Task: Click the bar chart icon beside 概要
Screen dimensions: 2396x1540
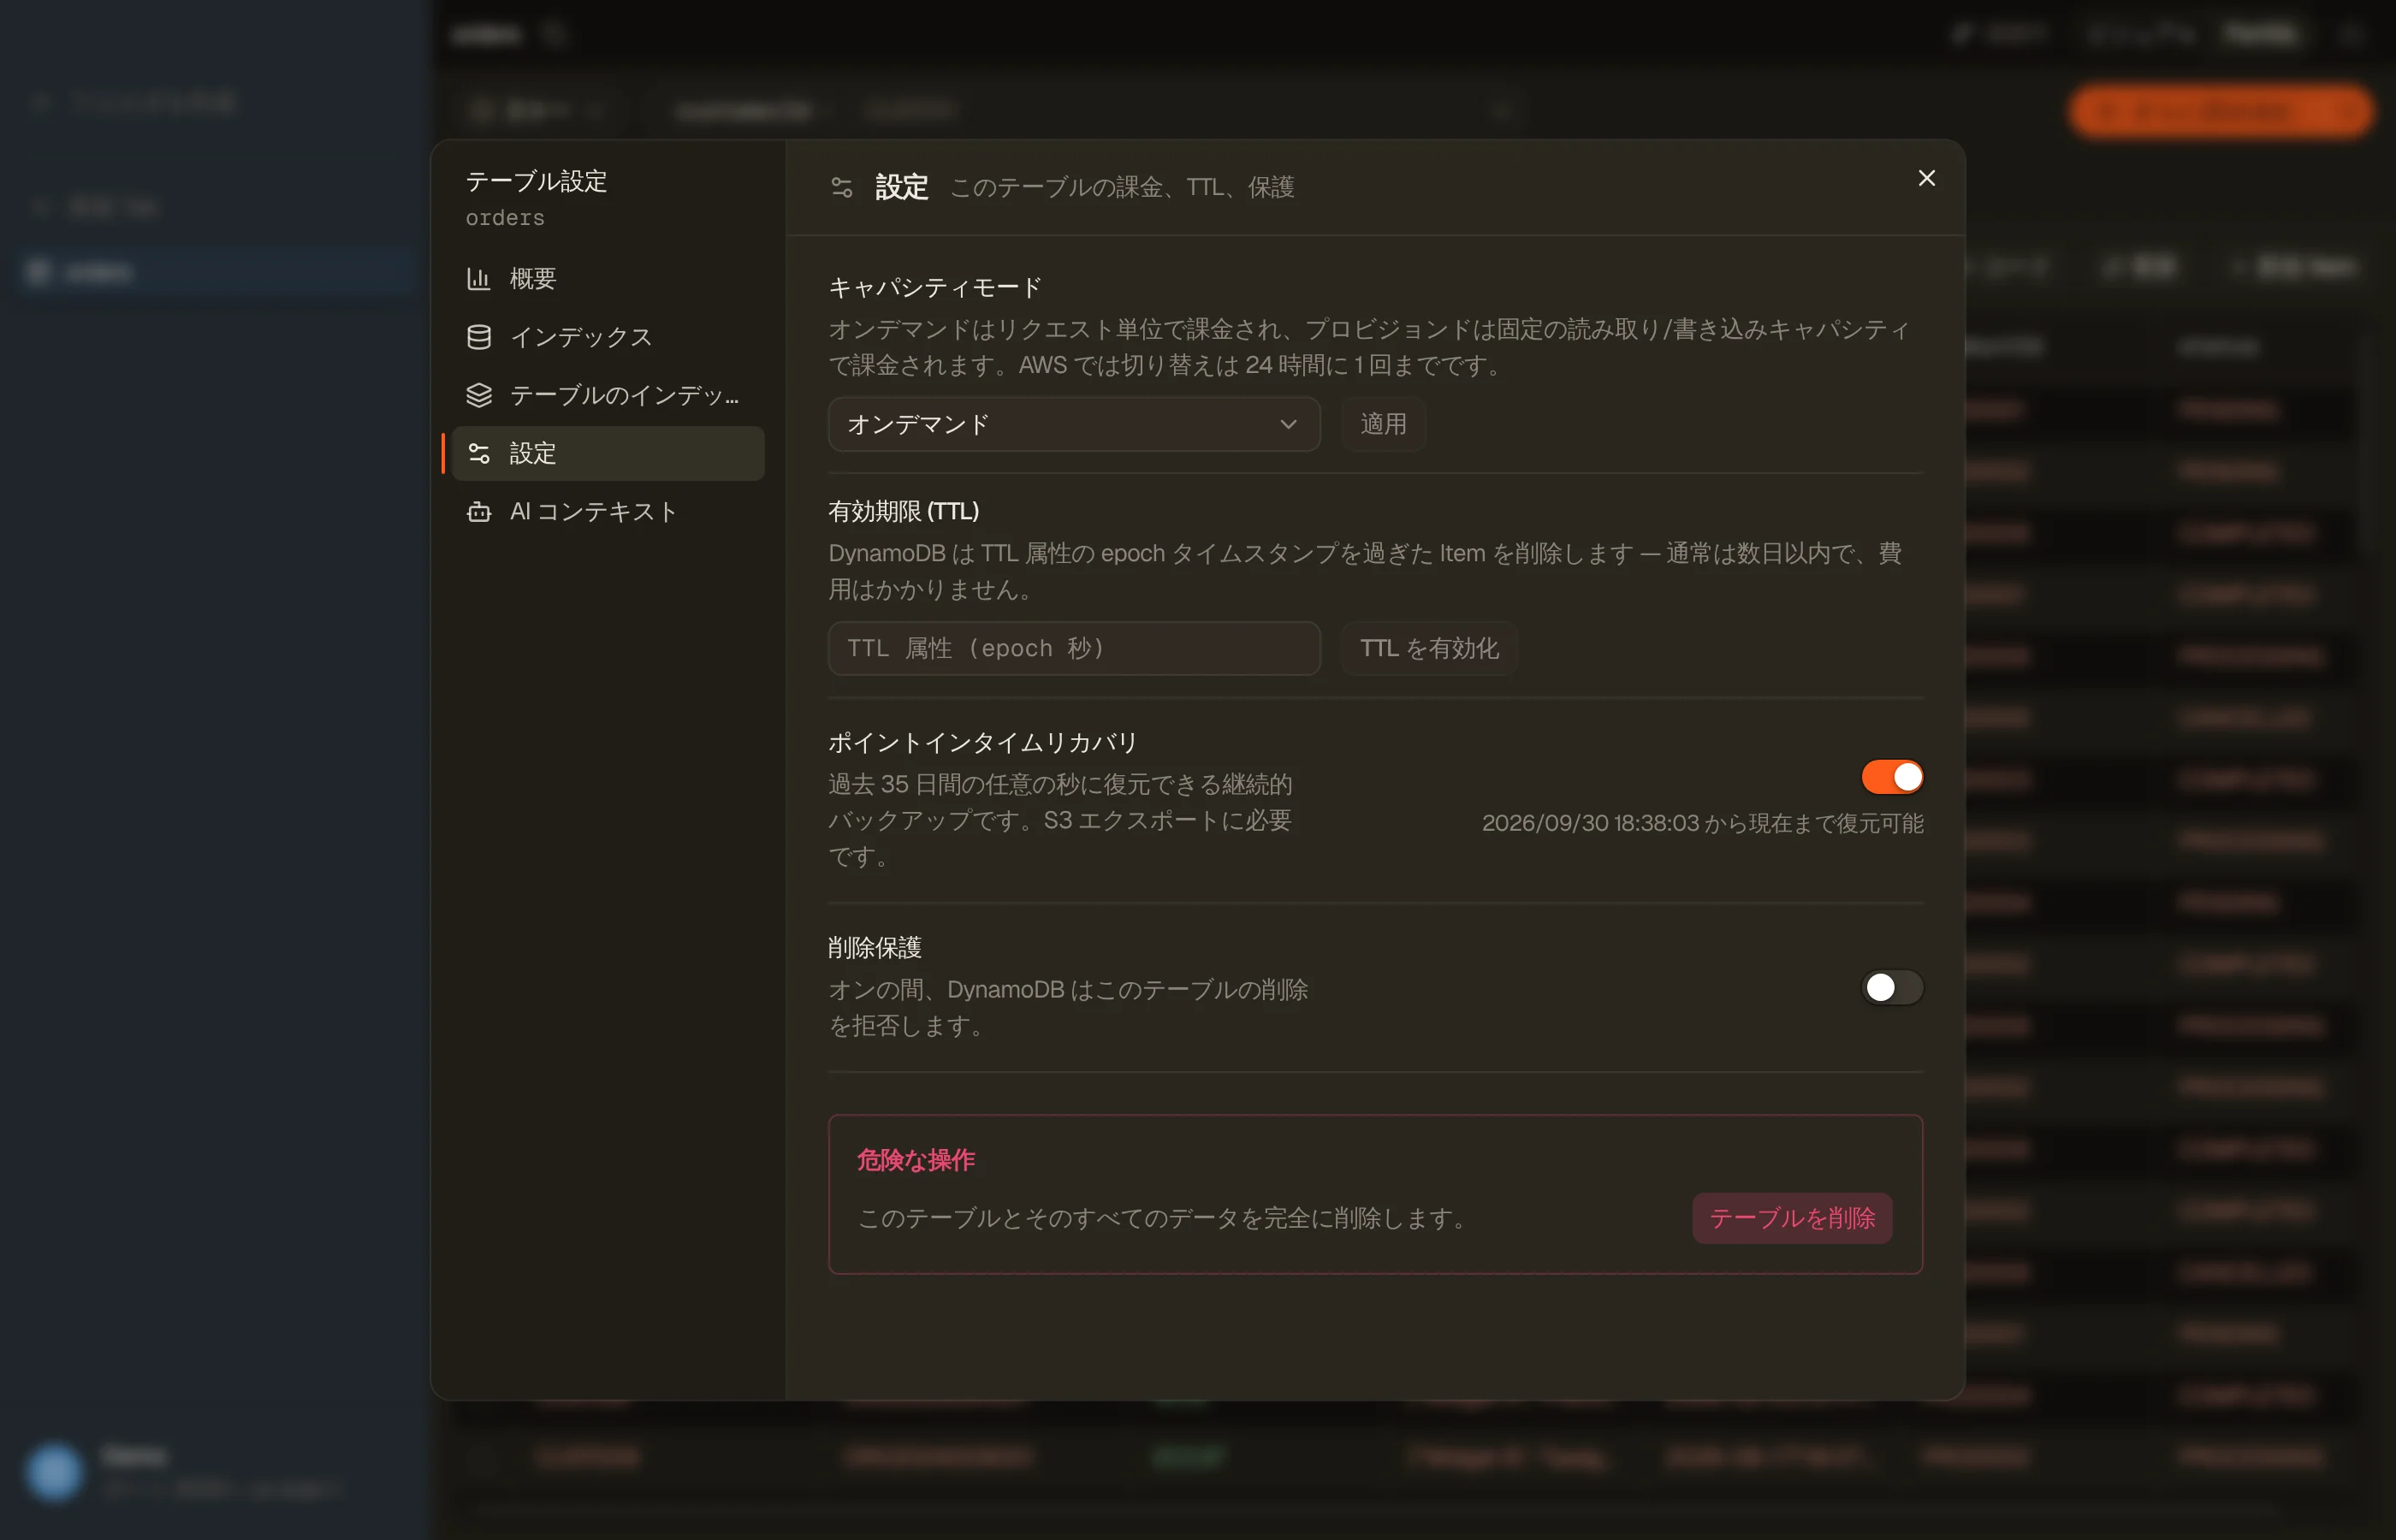Action: coord(479,279)
